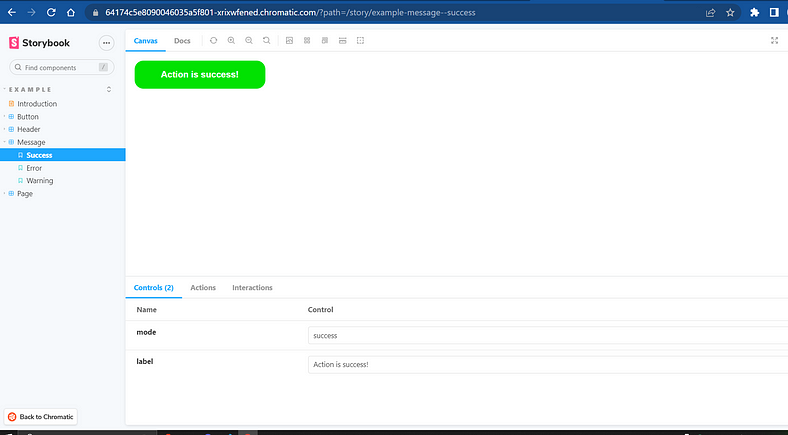
Task: Open Storybook sidebar ellipsis menu
Action: [107, 43]
